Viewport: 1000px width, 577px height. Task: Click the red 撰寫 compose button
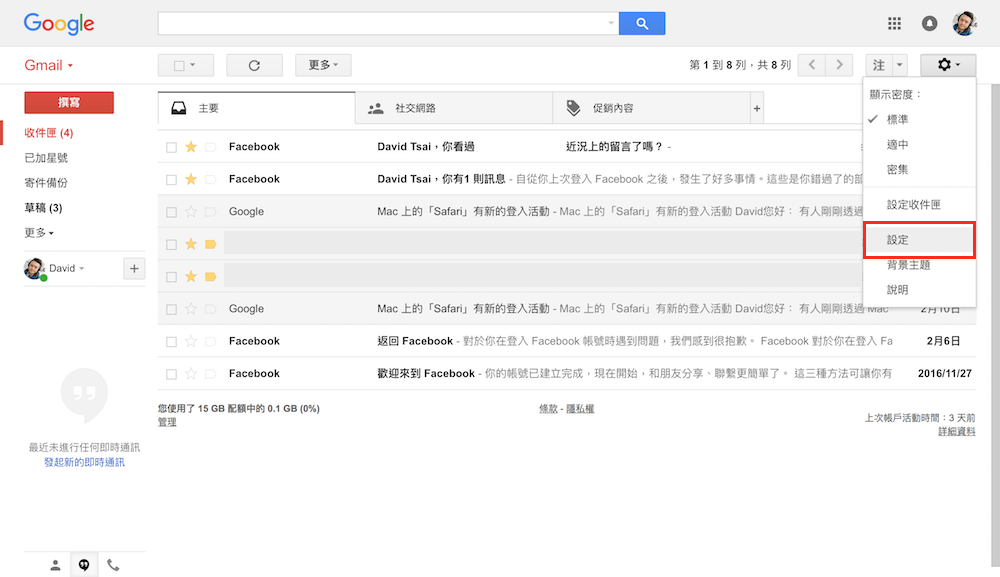[69, 102]
